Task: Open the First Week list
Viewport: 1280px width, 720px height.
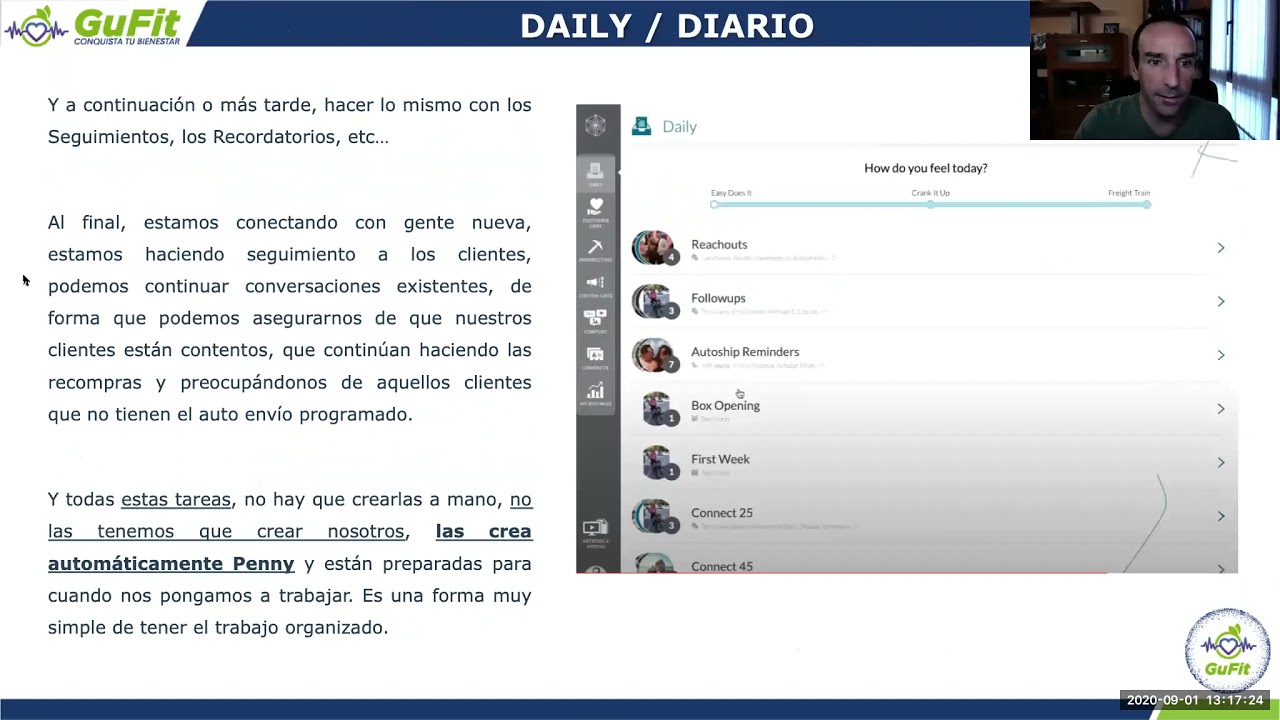Action: point(932,462)
